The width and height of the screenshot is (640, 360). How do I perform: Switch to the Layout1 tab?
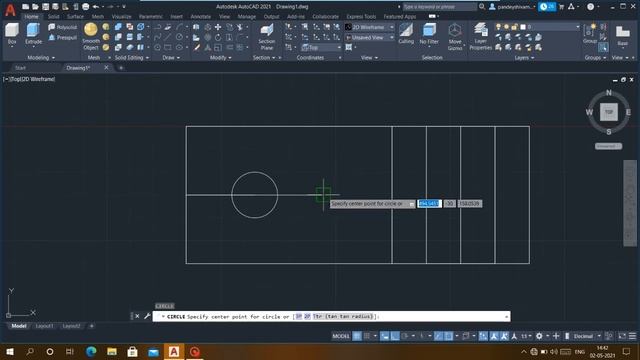44,326
